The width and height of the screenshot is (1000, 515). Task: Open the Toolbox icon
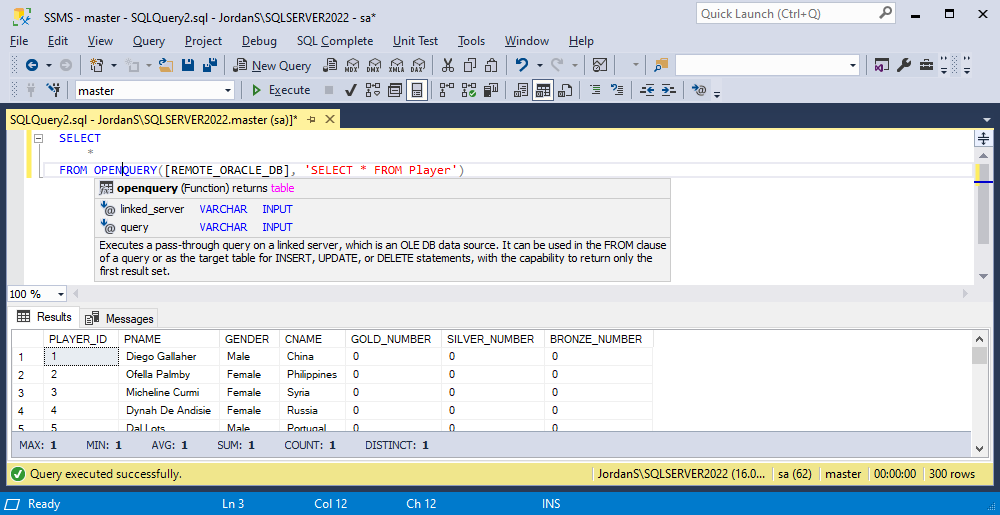click(926, 65)
